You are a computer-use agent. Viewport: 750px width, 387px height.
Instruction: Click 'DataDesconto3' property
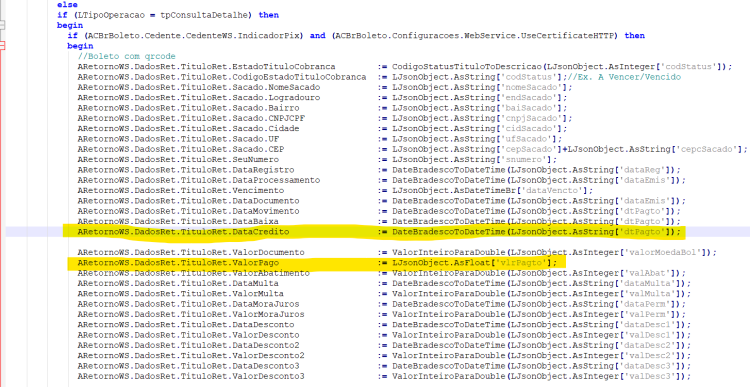coord(266,365)
